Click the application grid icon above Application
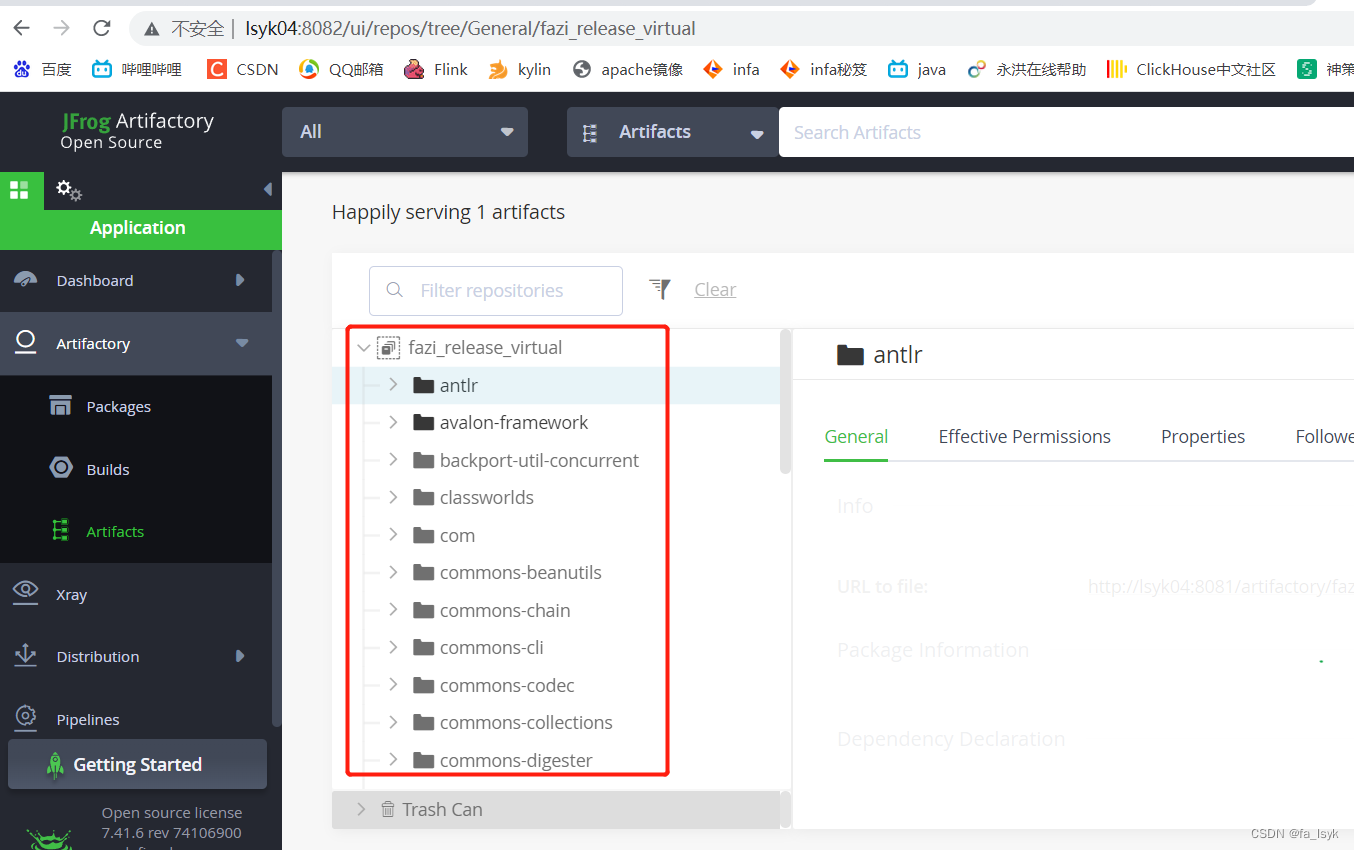The width and height of the screenshot is (1354, 850). pos(18,190)
